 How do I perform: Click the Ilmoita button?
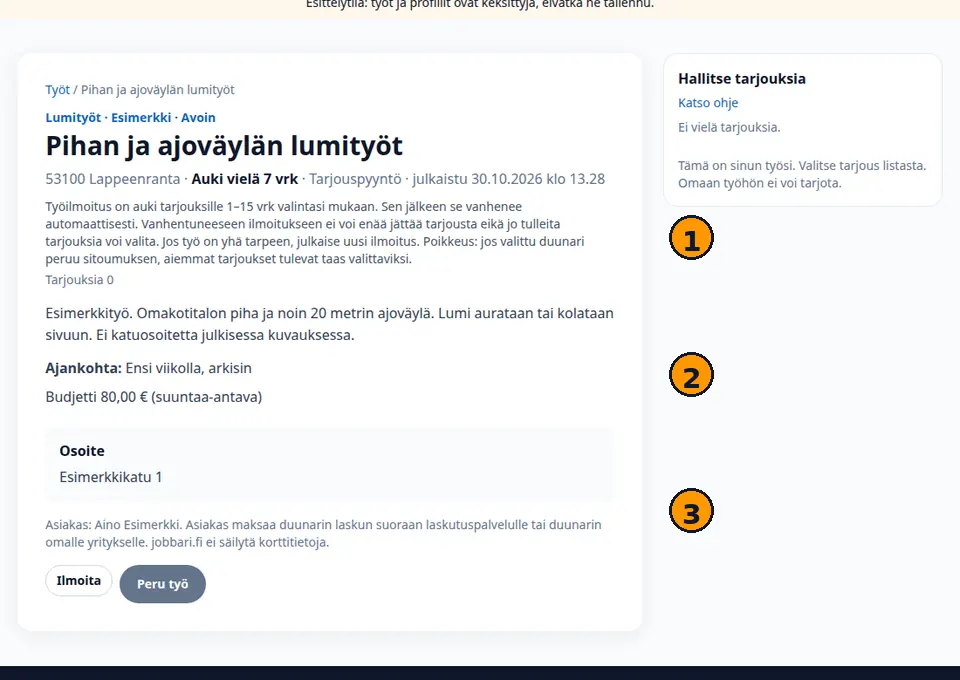(78, 581)
